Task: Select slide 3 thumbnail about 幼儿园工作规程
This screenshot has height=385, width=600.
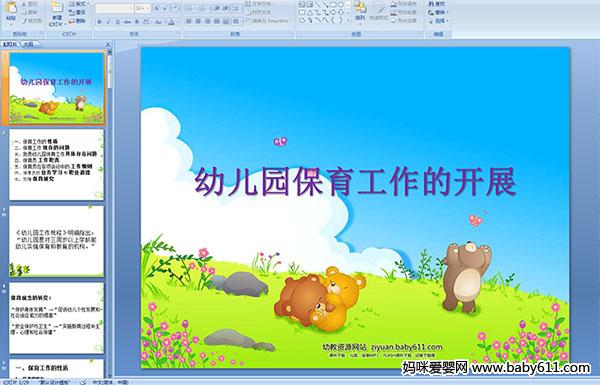Action: click(x=56, y=241)
